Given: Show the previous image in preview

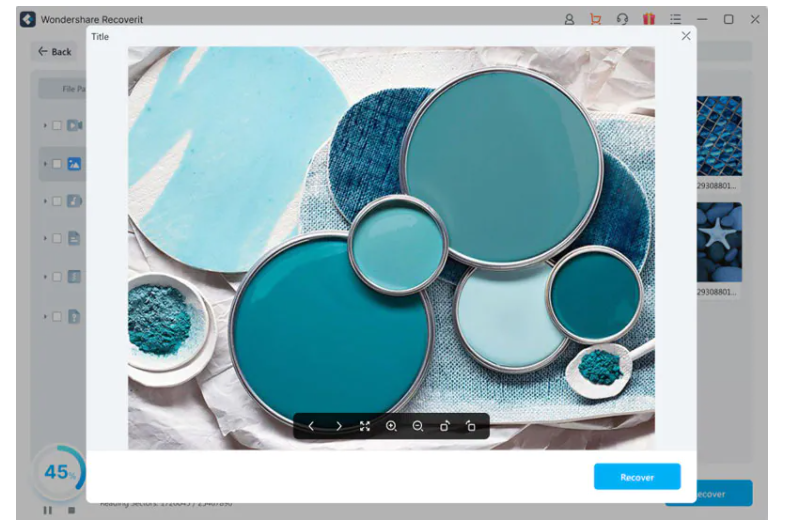Looking at the screenshot, I should [311, 426].
